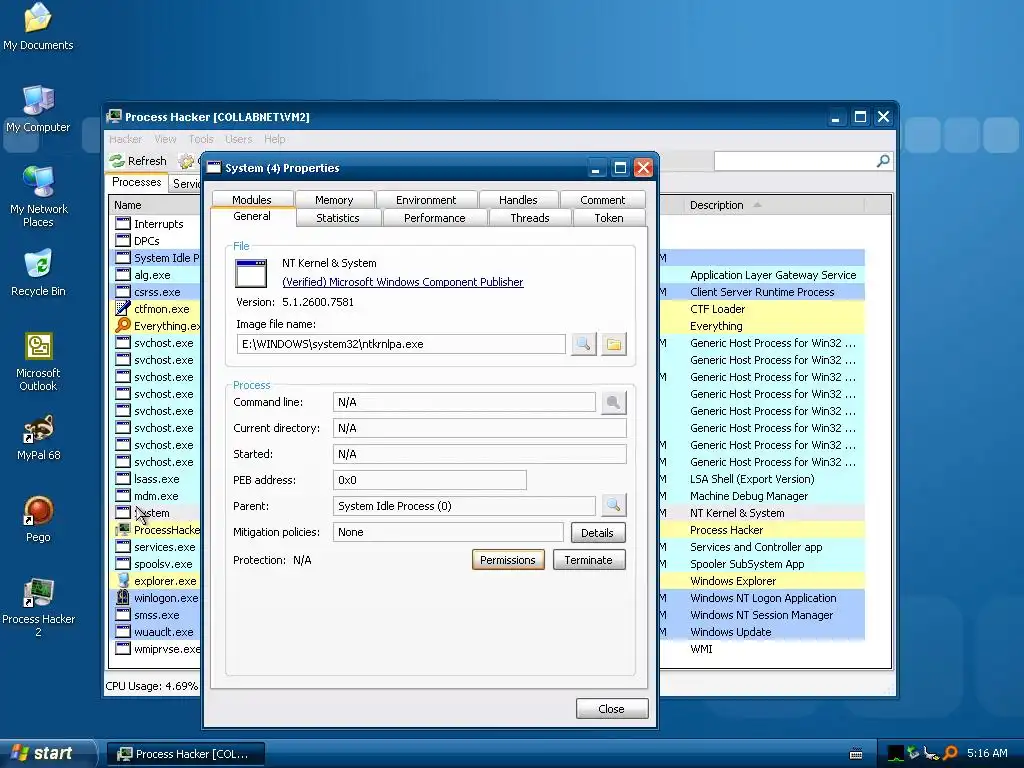Switch to the Comment tab
Viewport: 1024px width, 768px height.
tap(602, 200)
